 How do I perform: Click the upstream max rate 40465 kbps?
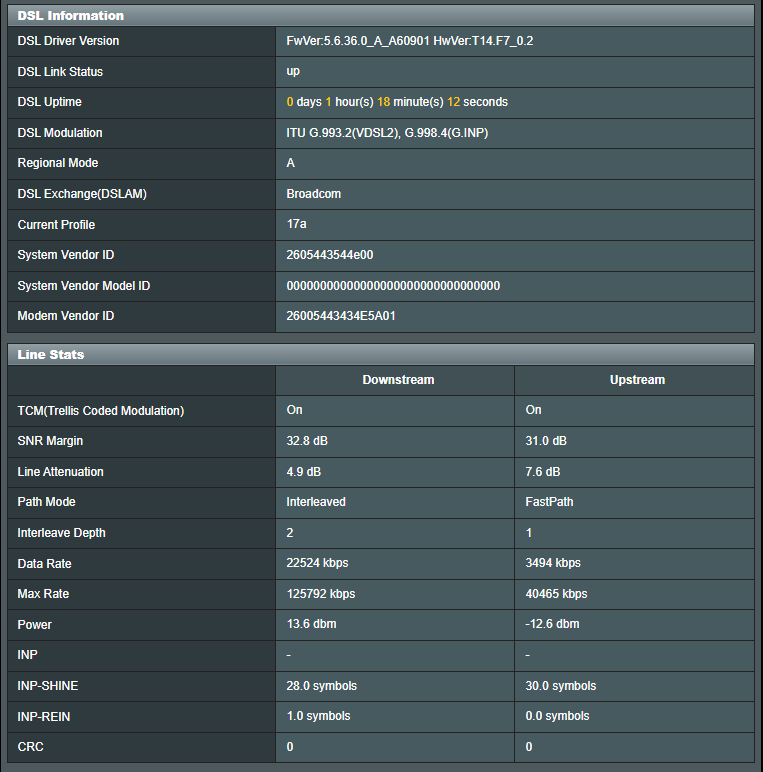point(556,594)
